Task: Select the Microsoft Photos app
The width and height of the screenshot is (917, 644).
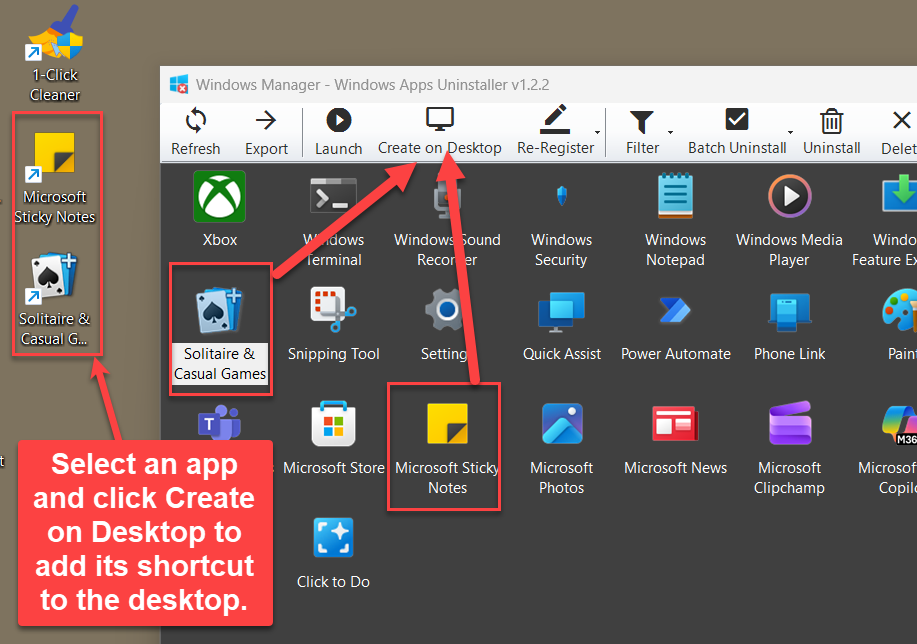Action: [x=561, y=447]
